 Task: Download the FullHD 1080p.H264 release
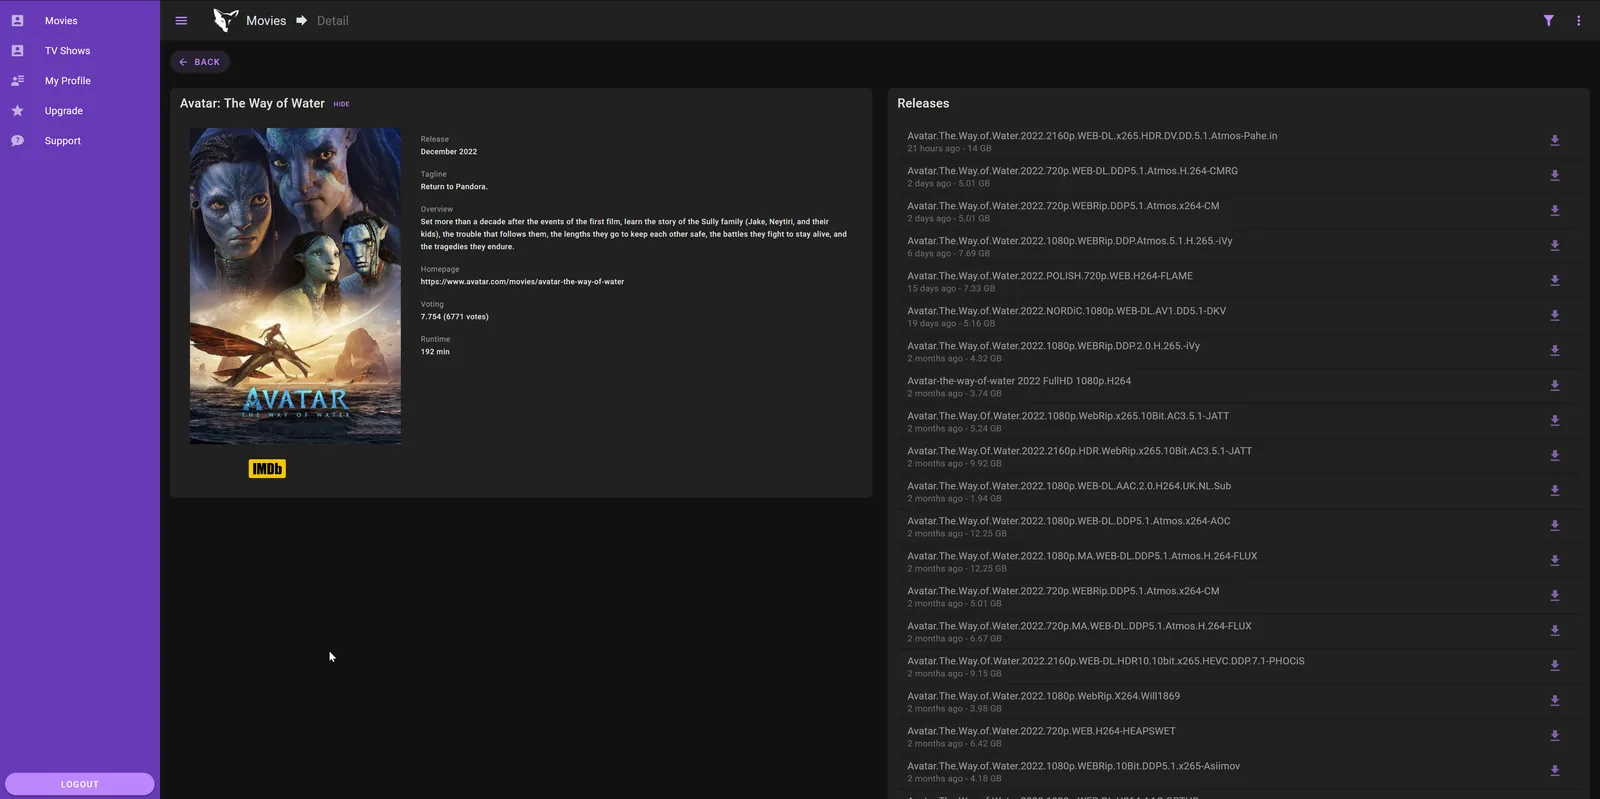tap(1555, 386)
